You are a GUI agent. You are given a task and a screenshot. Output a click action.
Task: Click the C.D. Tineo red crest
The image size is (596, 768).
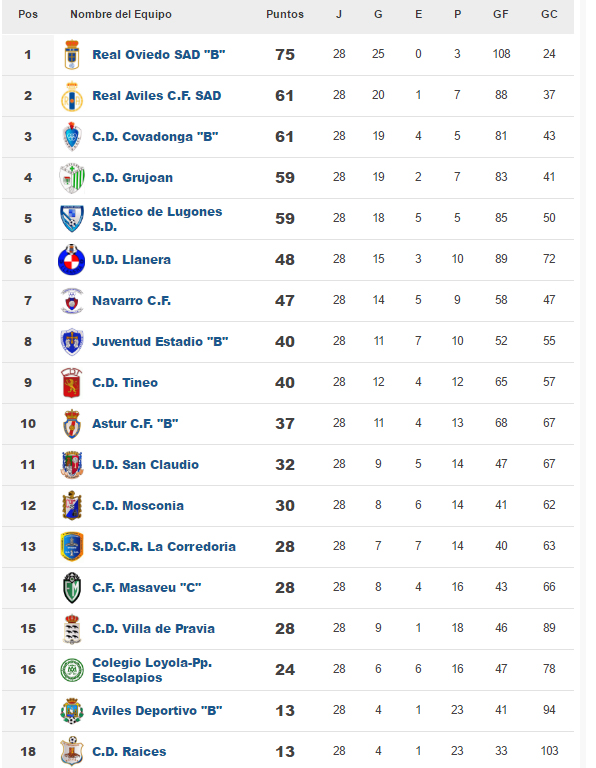pyautogui.click(x=72, y=383)
